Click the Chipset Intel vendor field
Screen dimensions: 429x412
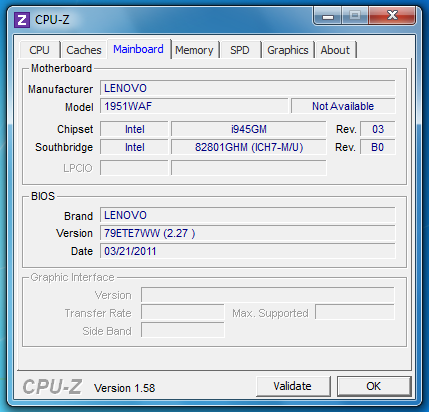[x=134, y=129]
